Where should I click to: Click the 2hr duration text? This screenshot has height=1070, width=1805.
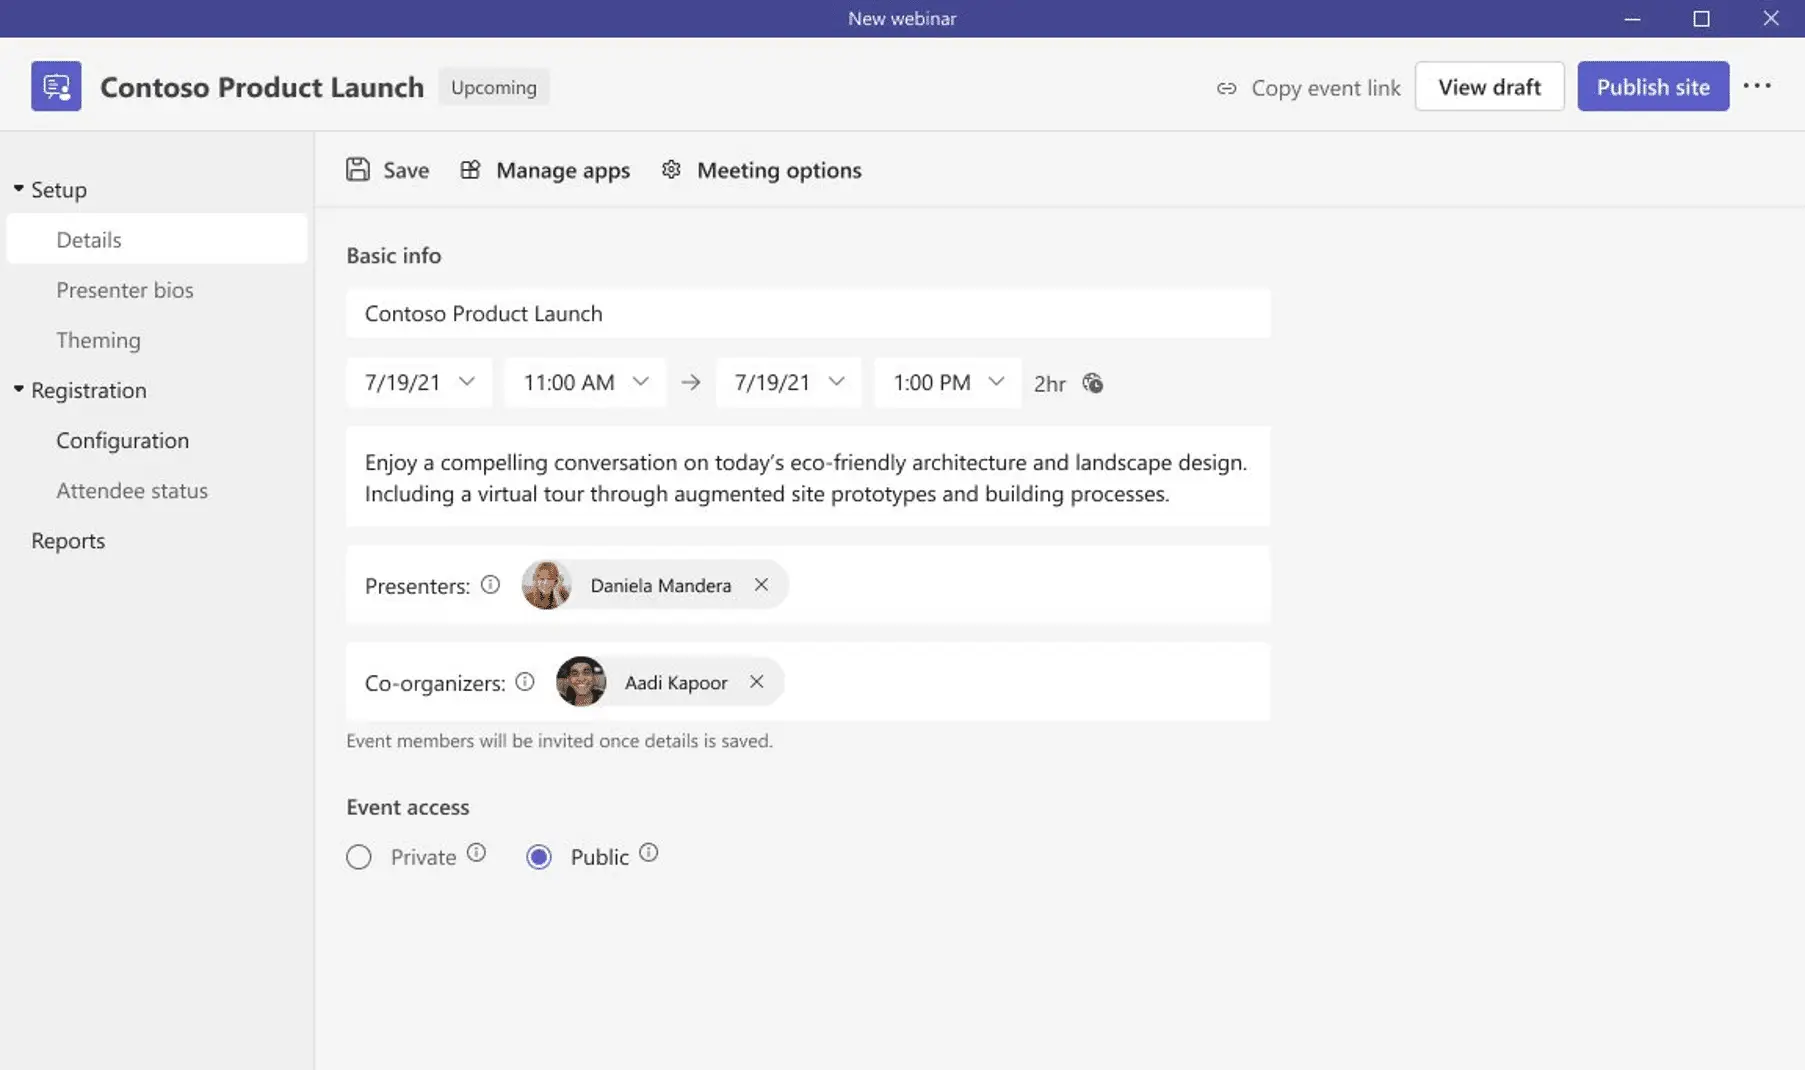coord(1049,384)
